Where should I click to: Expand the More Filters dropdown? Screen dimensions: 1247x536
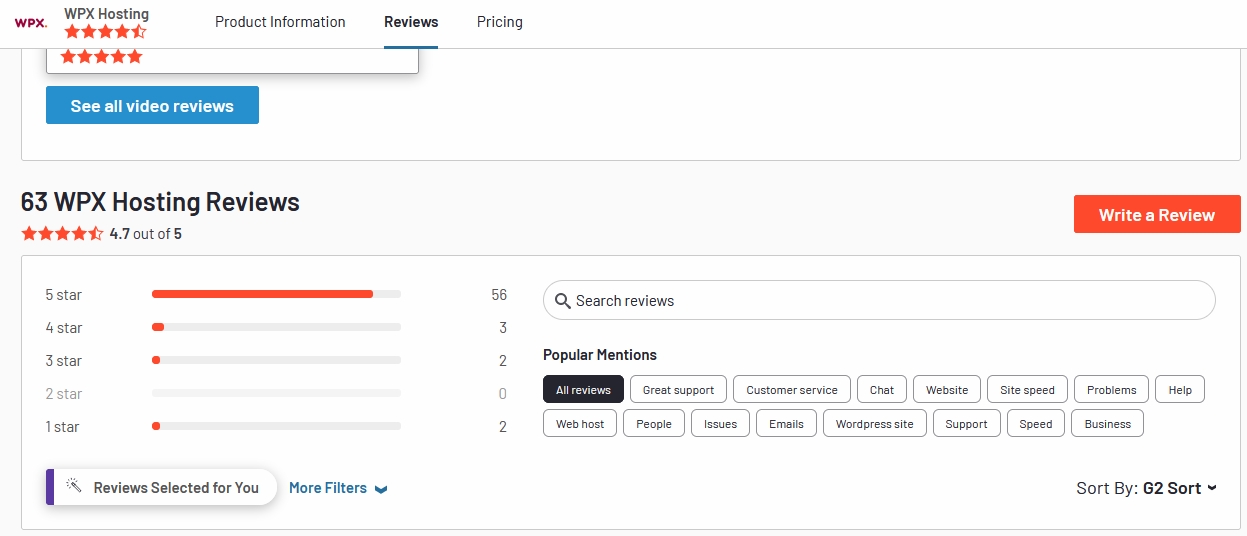337,488
